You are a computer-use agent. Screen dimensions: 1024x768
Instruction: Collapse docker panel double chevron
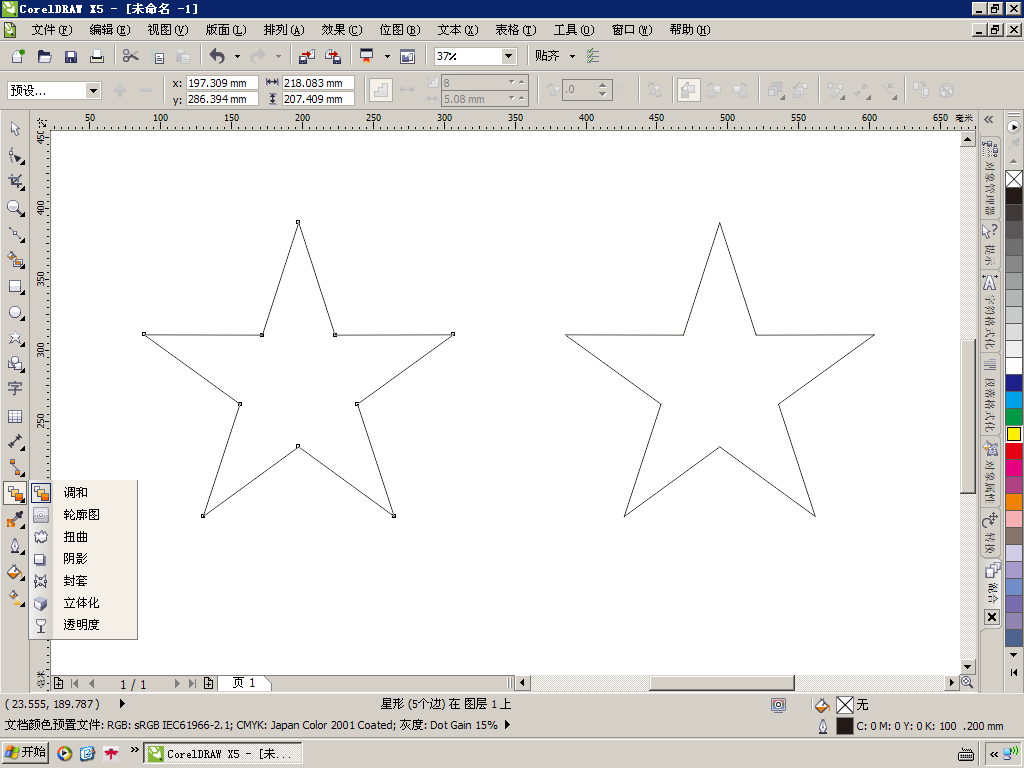pyautogui.click(x=989, y=120)
